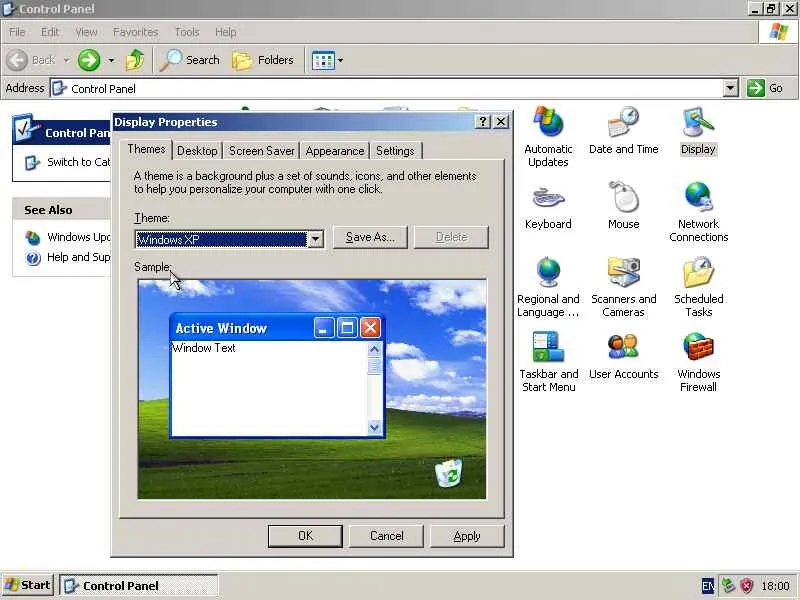Click the Views toolbar icon
Image resolution: width=800 pixels, height=600 pixels.
point(323,60)
